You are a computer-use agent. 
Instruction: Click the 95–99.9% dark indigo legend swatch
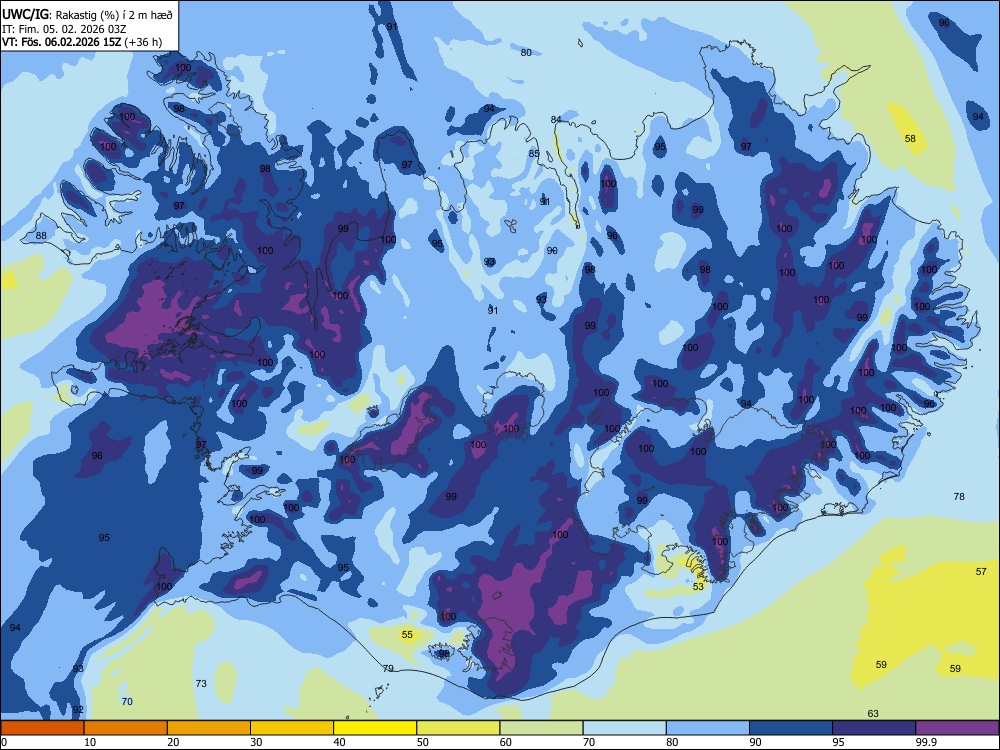[x=874, y=728]
